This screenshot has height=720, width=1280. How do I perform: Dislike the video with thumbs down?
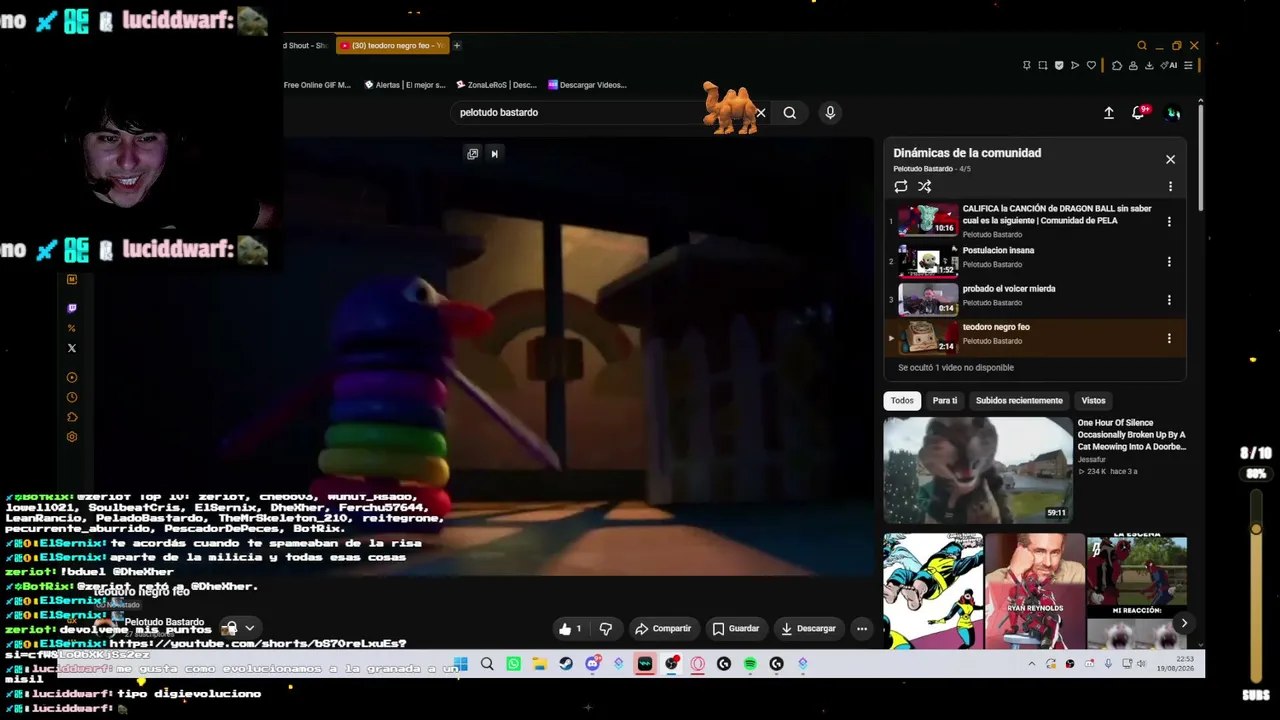pyautogui.click(x=605, y=629)
